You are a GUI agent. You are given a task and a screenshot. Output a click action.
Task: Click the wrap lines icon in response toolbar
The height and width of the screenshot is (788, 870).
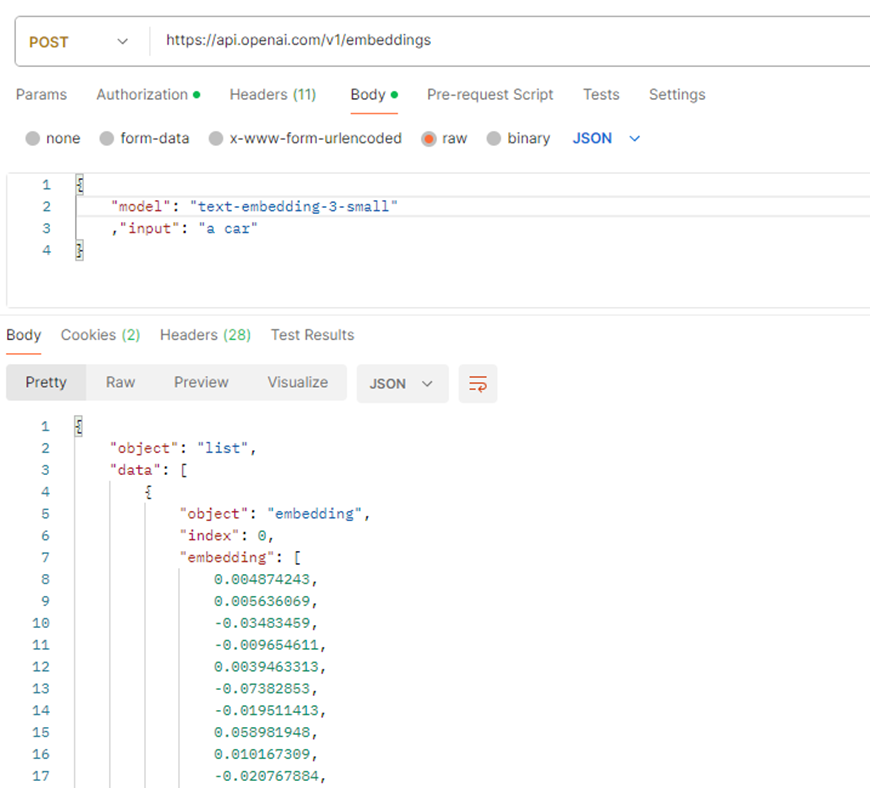pos(478,383)
